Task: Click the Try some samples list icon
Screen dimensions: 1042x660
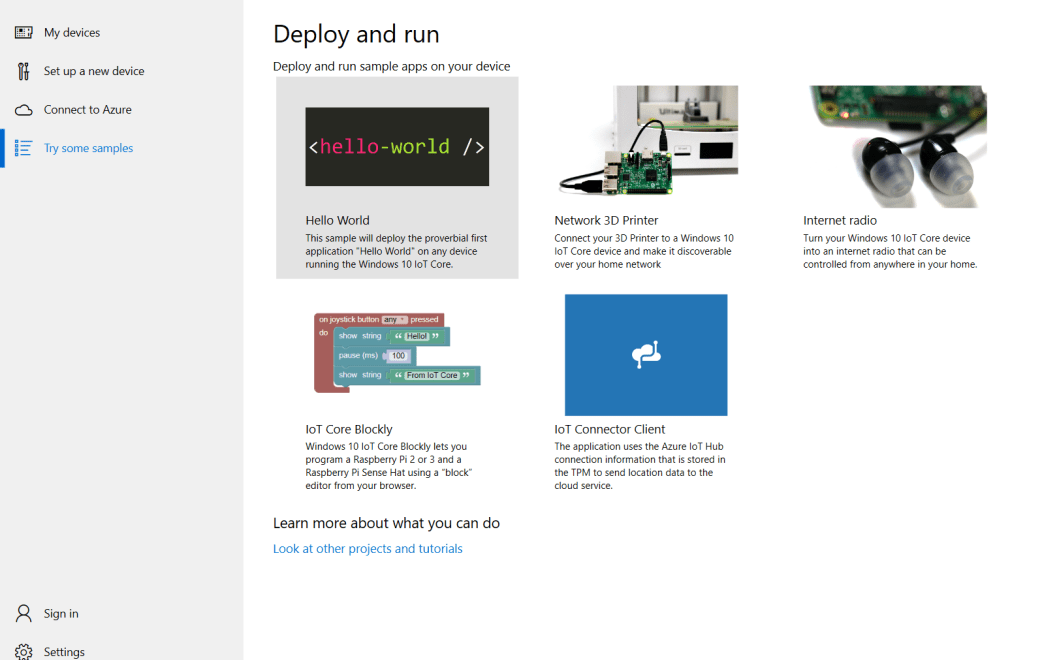Action: coord(22,147)
